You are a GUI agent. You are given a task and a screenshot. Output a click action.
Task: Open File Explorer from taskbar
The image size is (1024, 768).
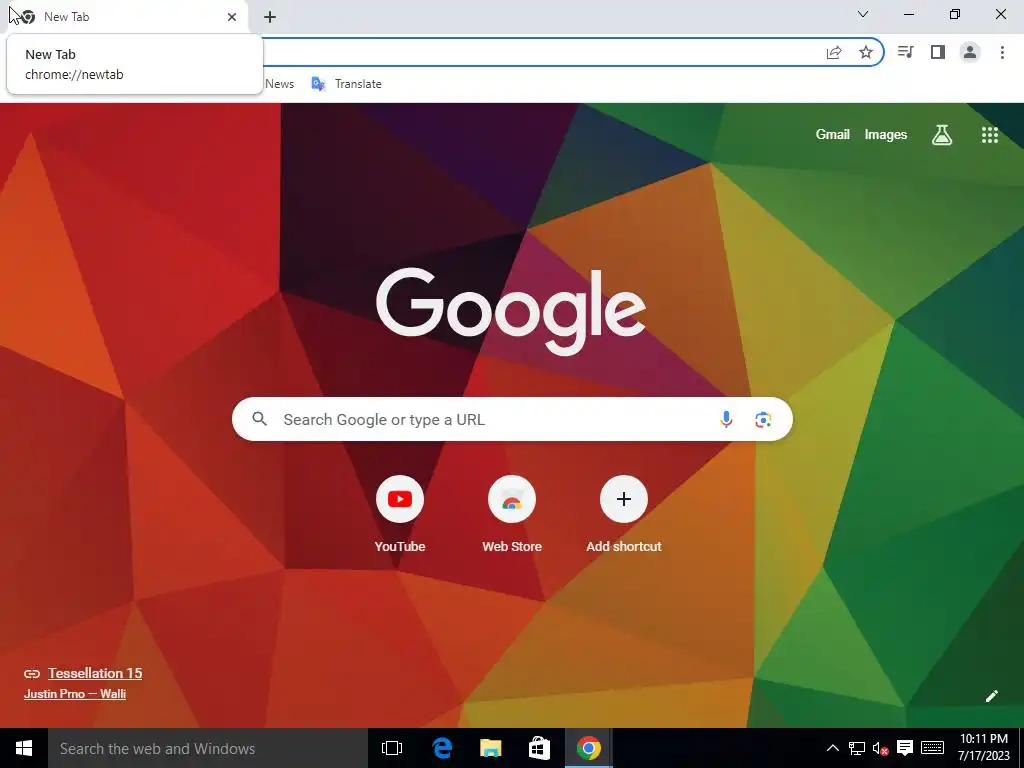tap(490, 748)
